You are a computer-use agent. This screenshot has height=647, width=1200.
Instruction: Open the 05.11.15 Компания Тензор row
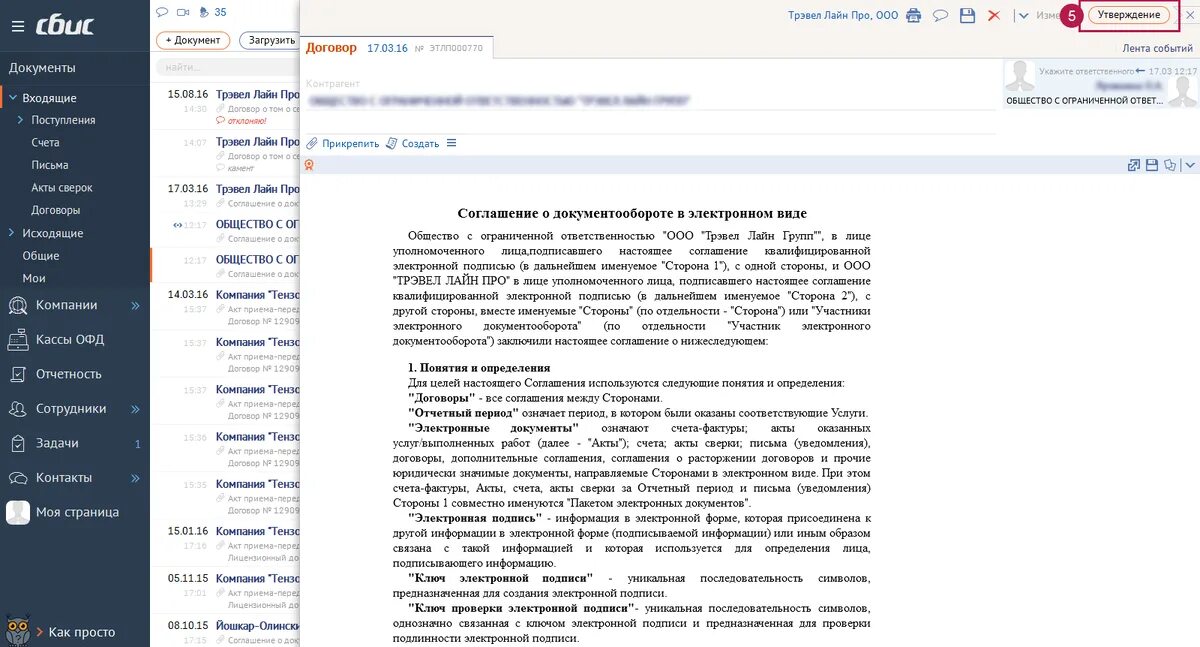(x=227, y=591)
